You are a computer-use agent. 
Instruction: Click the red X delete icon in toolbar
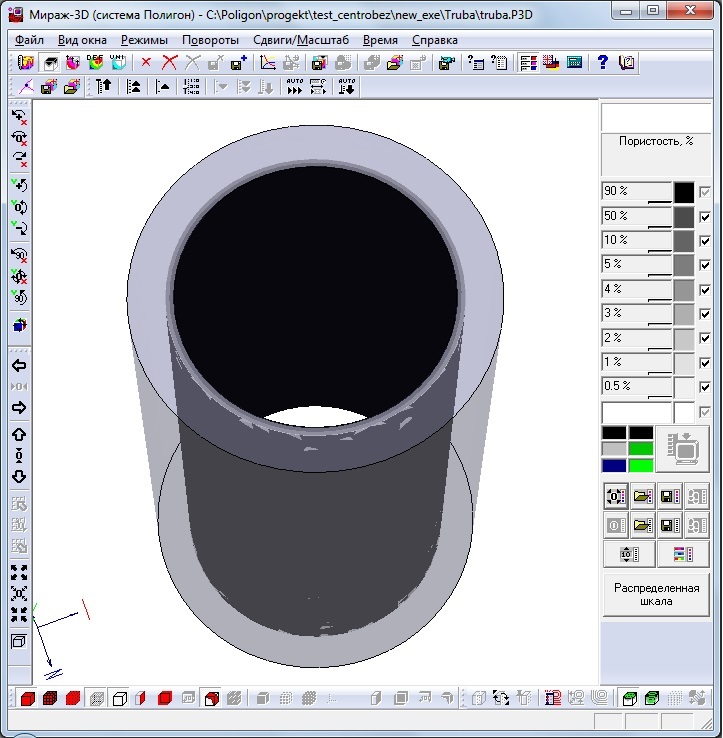tap(146, 62)
